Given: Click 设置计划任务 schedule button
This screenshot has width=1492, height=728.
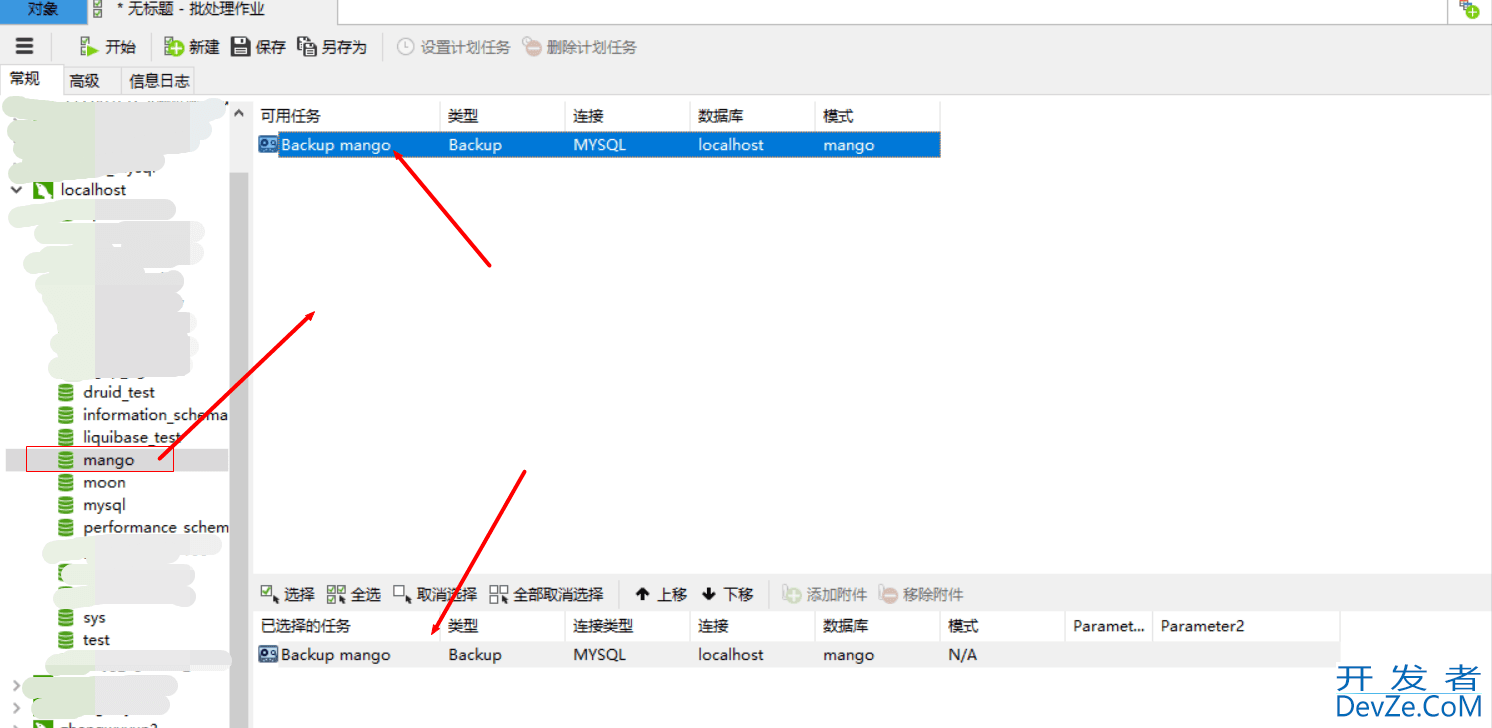Looking at the screenshot, I should coord(453,47).
